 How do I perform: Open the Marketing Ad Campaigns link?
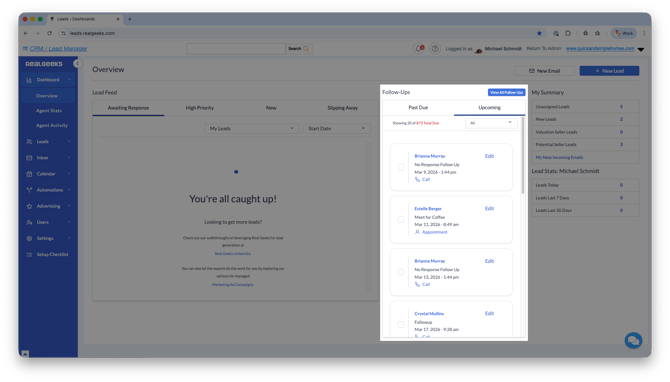(233, 285)
